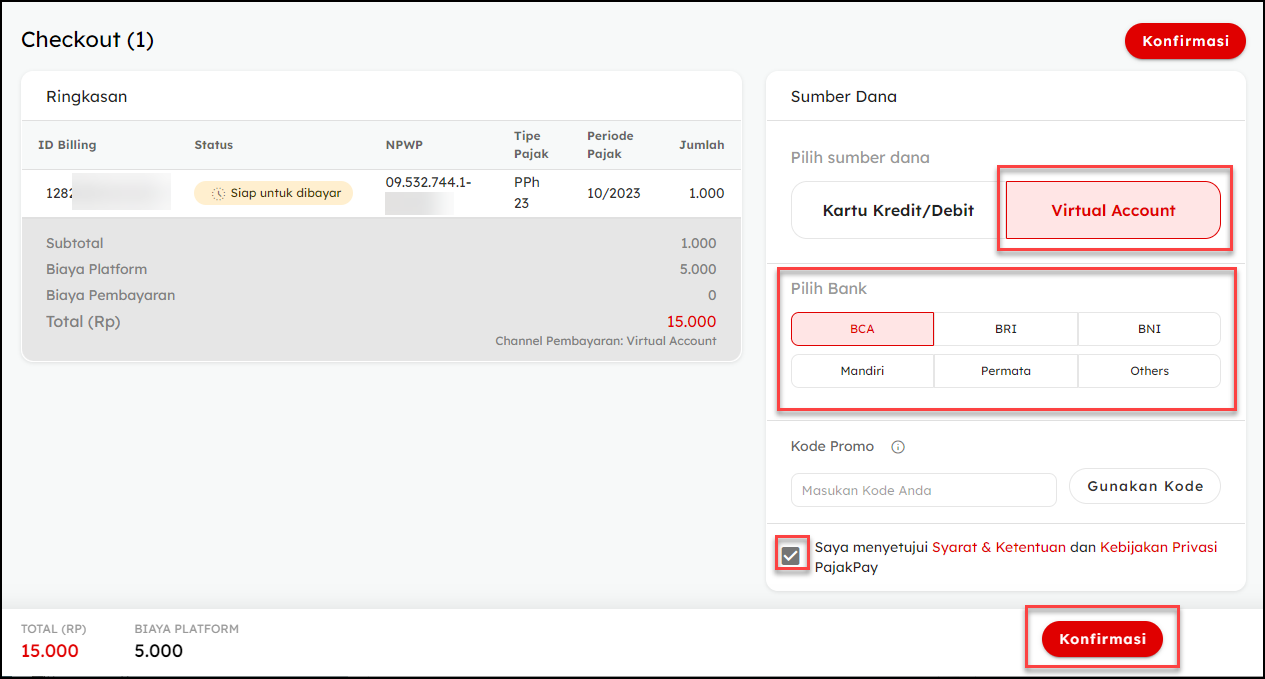The width and height of the screenshot is (1265, 679).
Task: Choose BRI bank option
Action: [1005, 329]
